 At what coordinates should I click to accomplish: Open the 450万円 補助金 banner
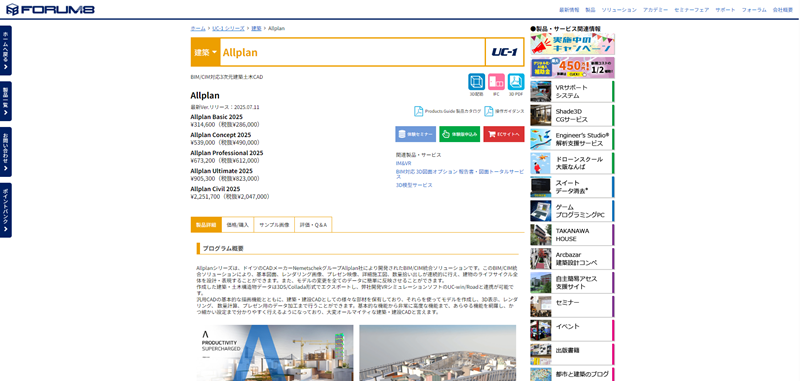click(x=572, y=68)
